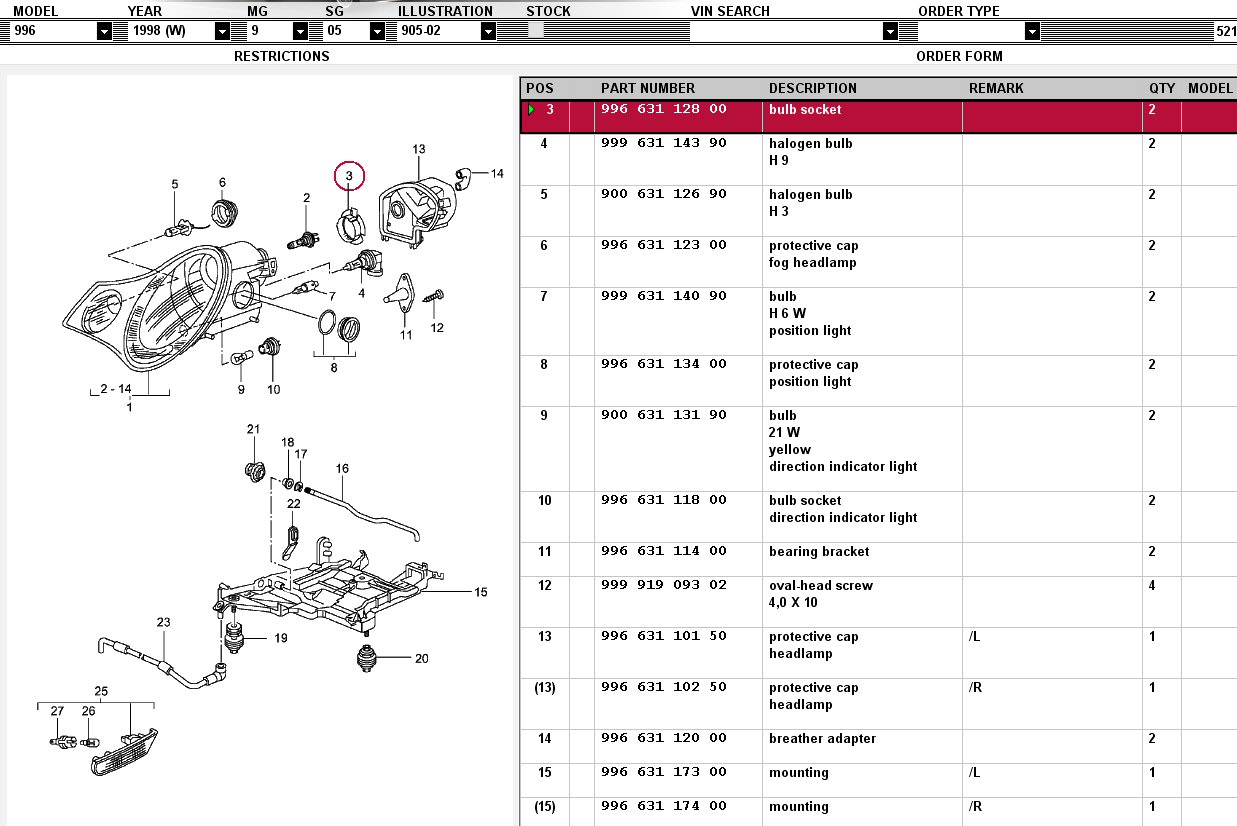1237x826 pixels.
Task: Click callout 15 mounting in the diagram
Action: (x=481, y=592)
